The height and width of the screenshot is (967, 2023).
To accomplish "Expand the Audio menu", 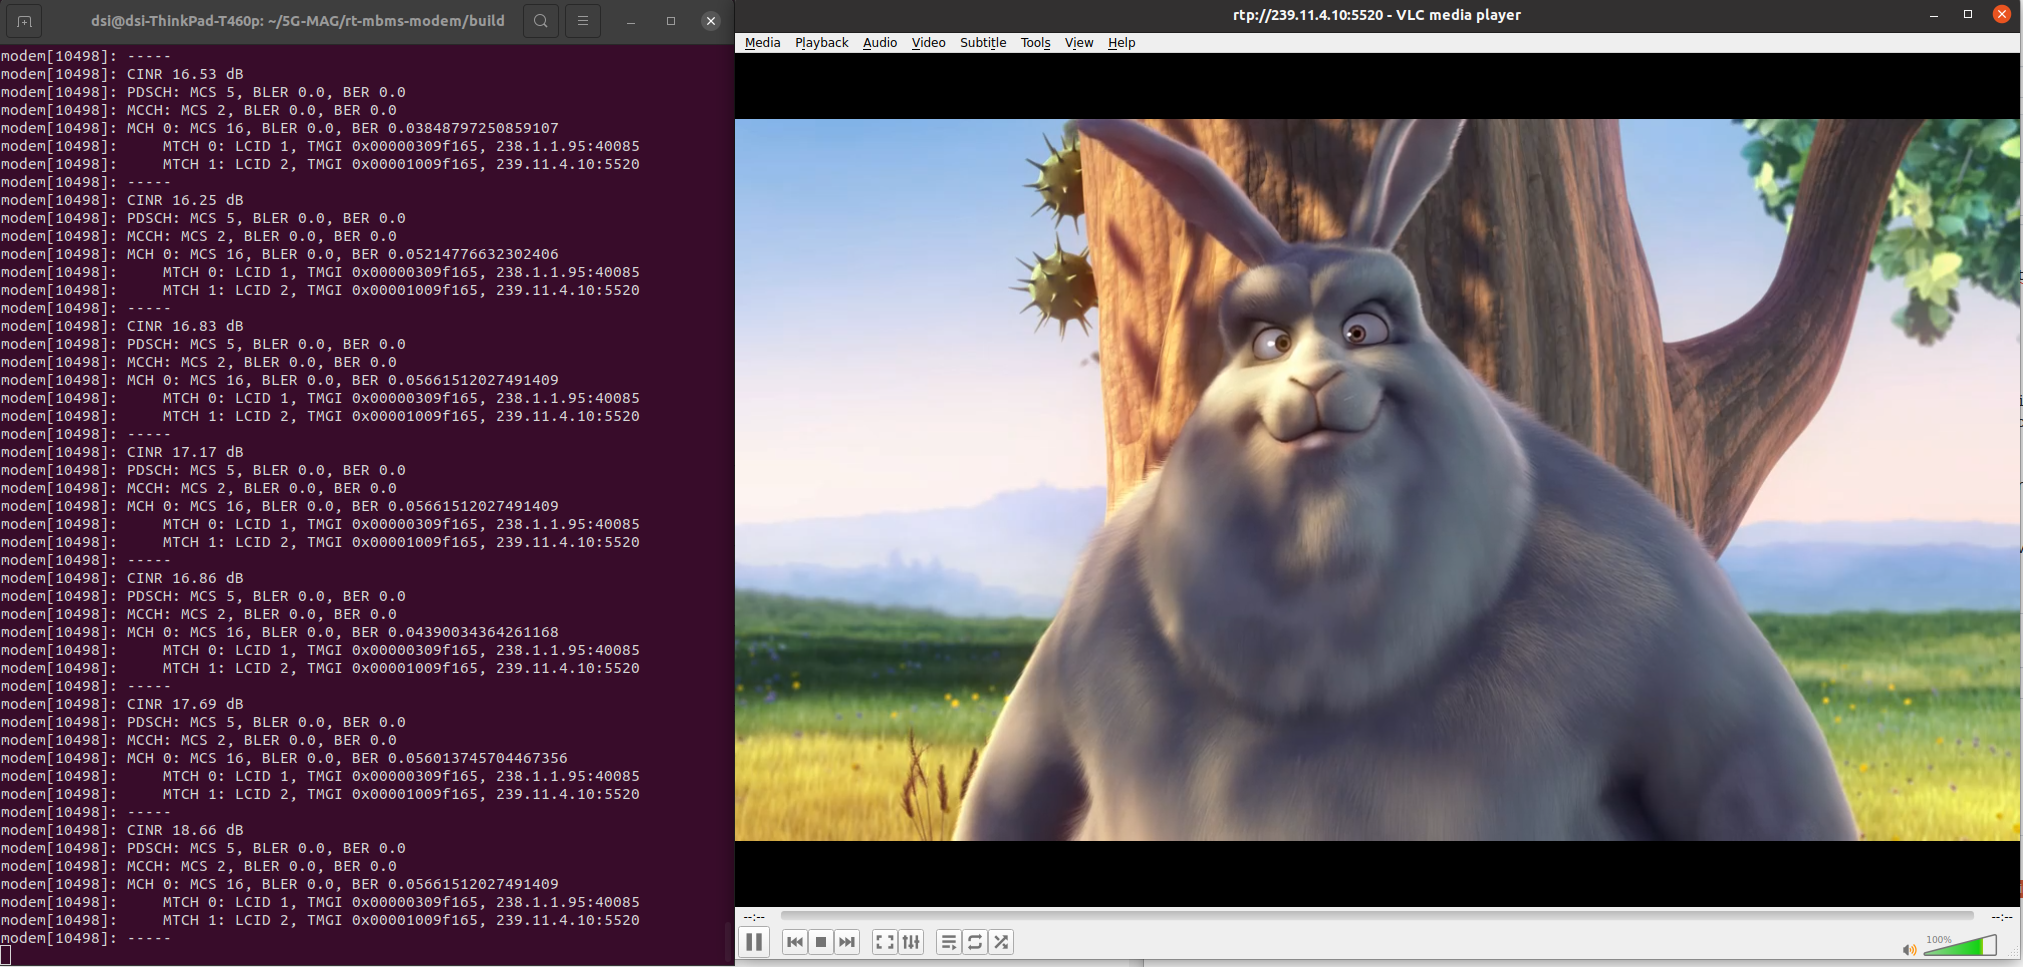I will [880, 43].
